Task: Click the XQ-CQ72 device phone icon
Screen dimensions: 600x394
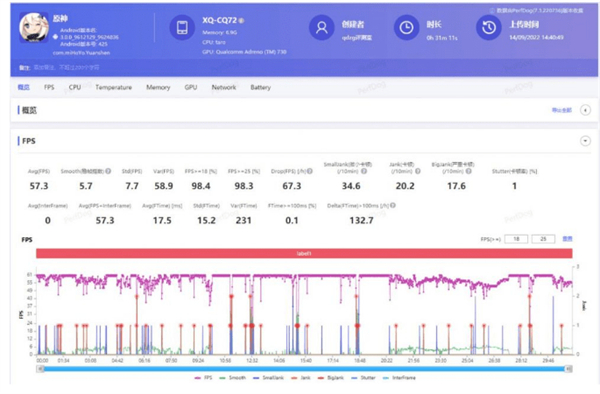Action: click(182, 28)
